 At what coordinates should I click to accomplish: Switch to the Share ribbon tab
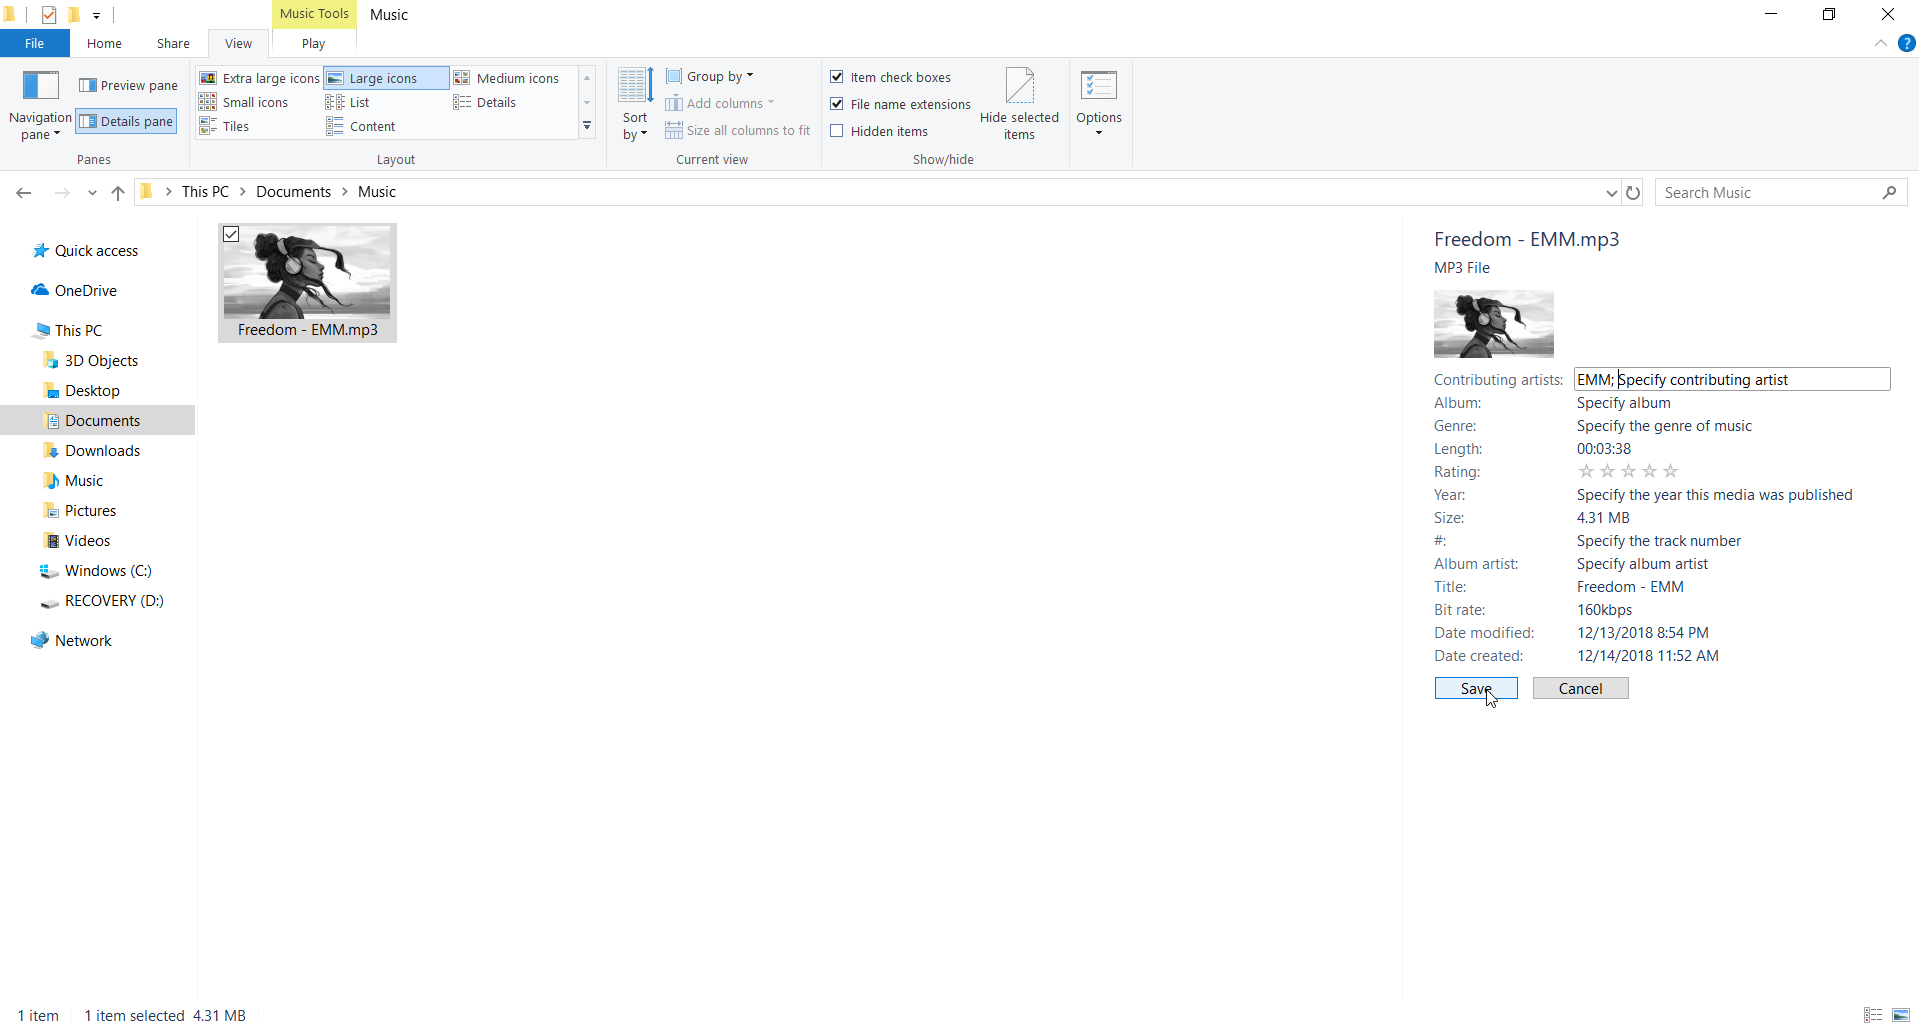(173, 43)
